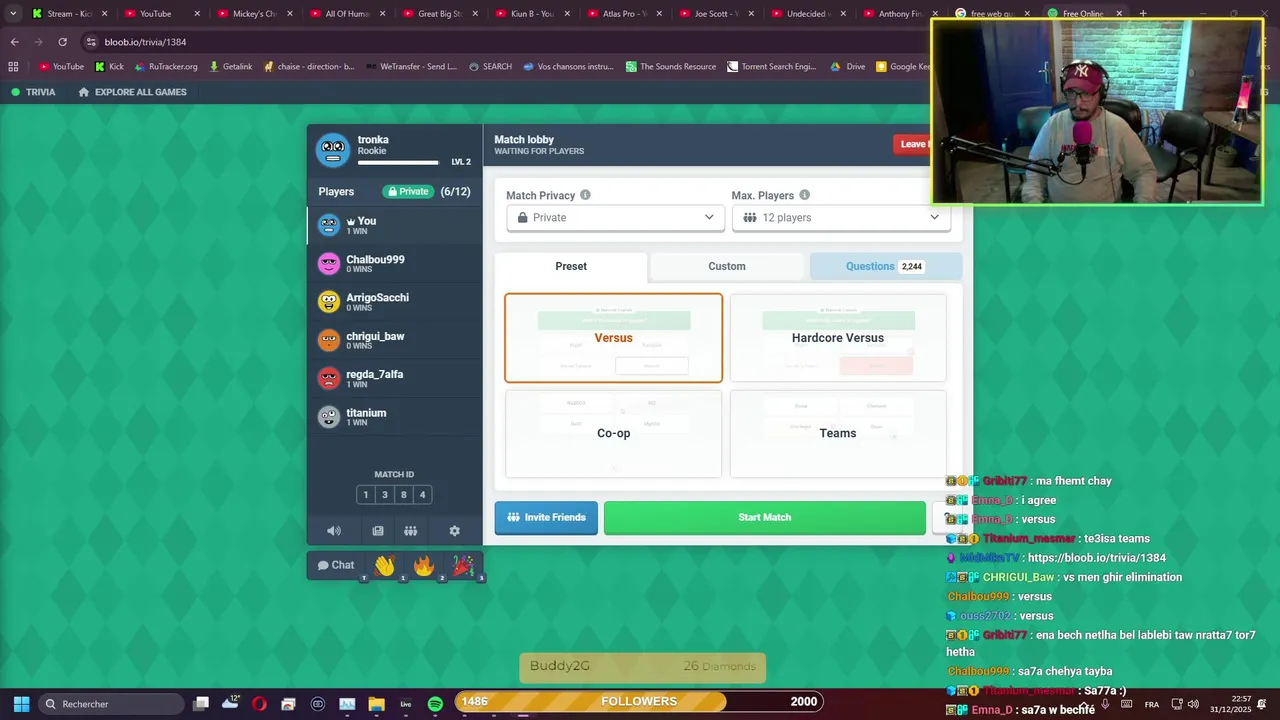Reload the page with the refresh icon
The height and width of the screenshot is (720, 1280).
(62, 42)
